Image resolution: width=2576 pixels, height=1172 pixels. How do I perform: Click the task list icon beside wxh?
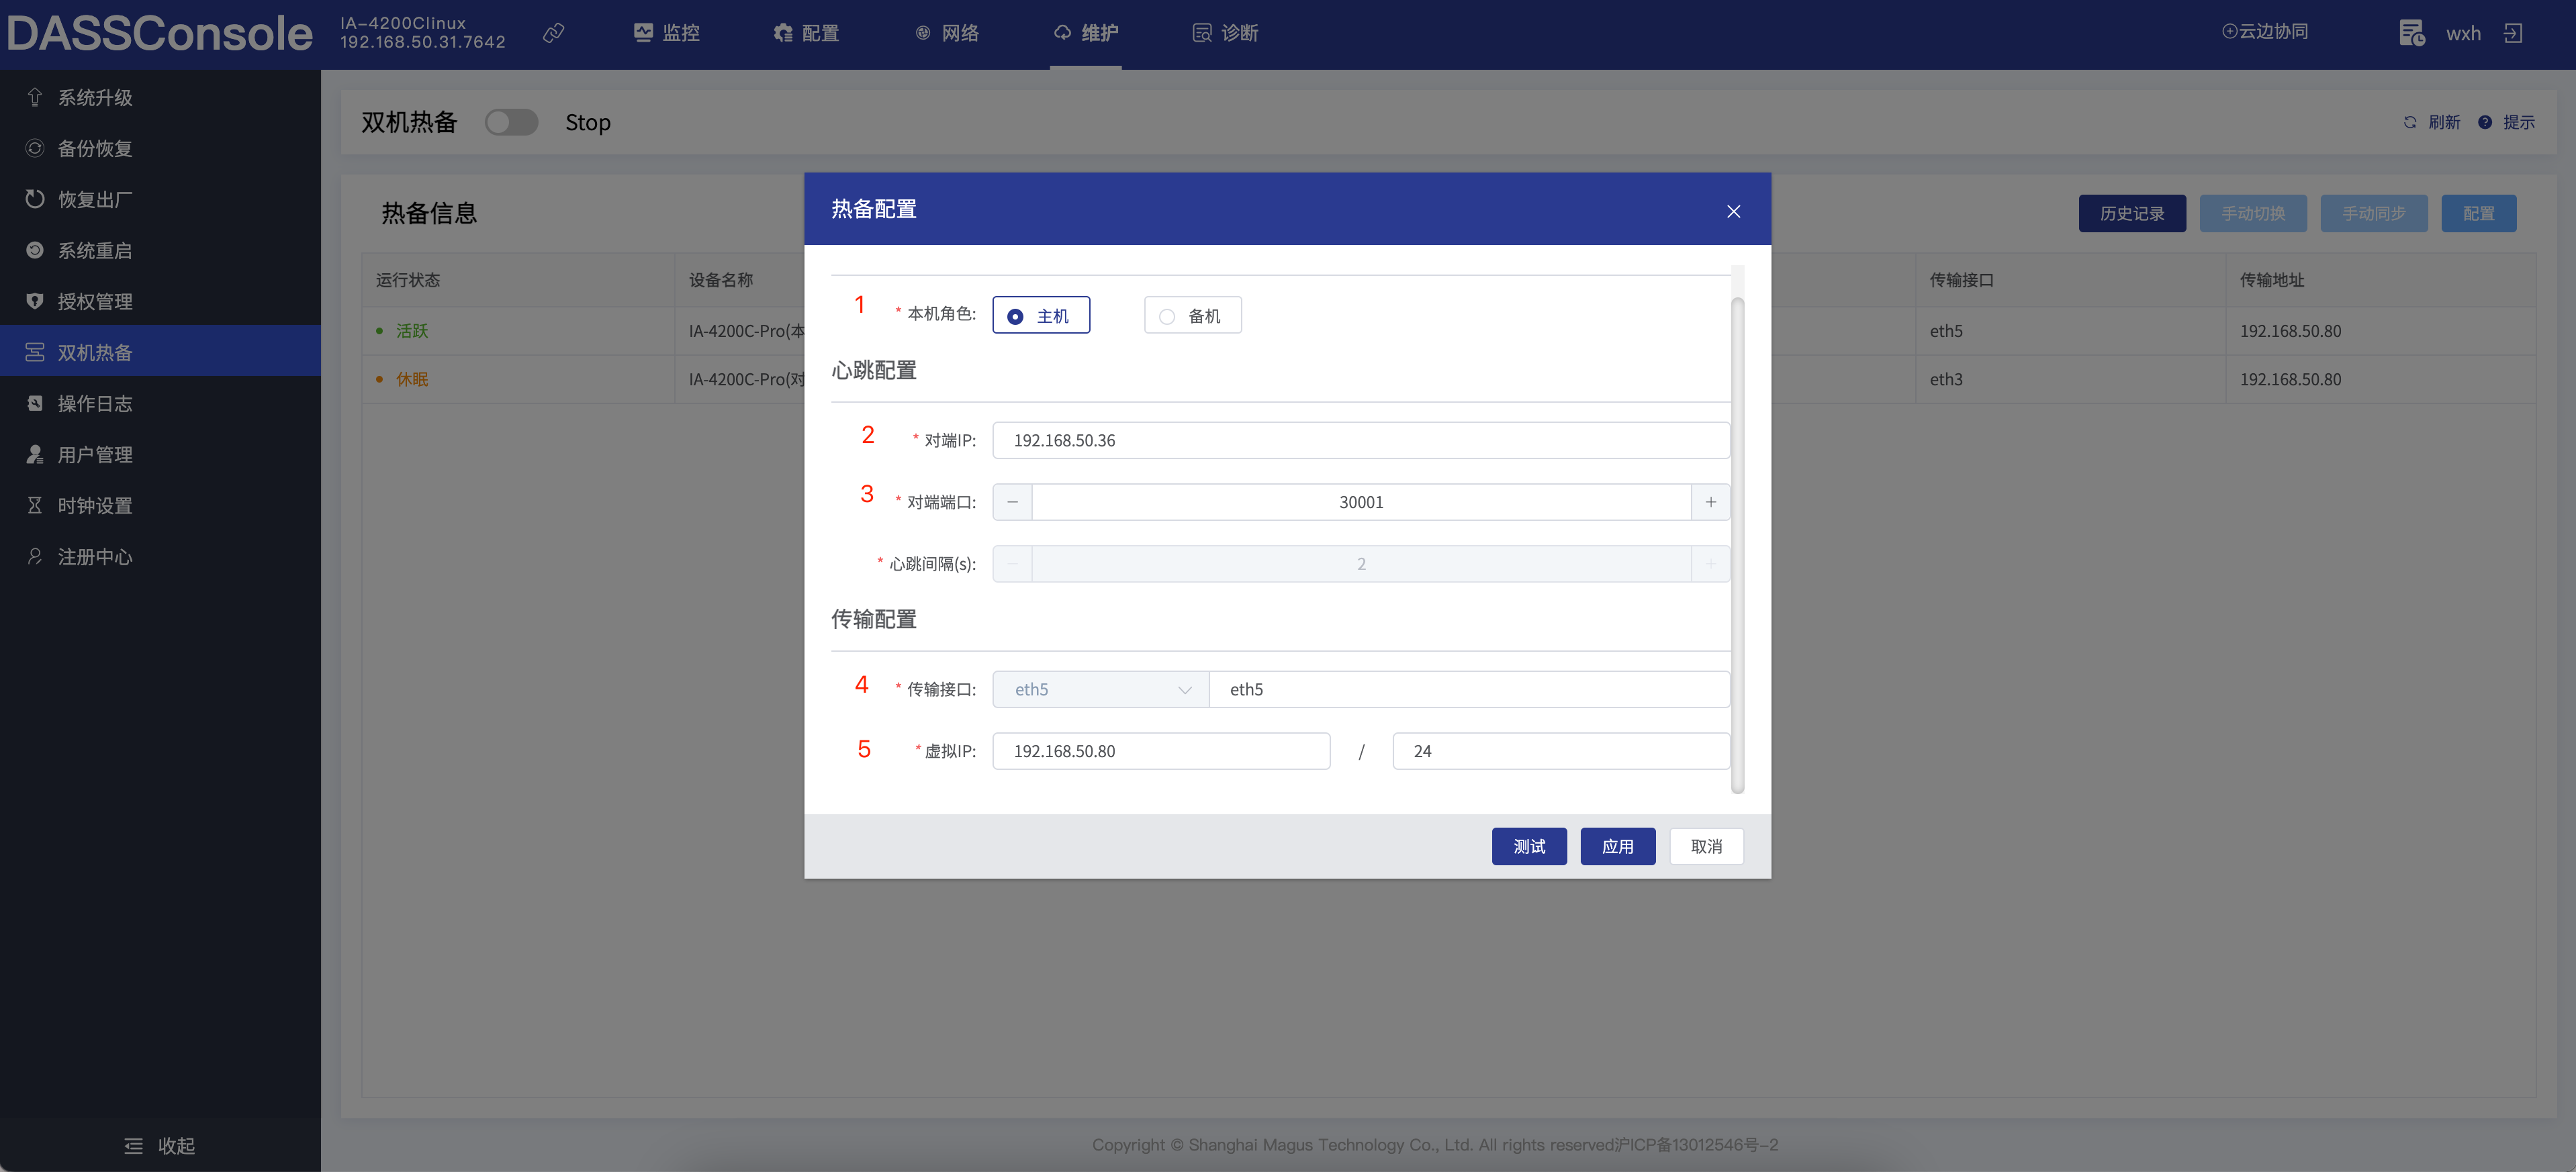[2411, 33]
